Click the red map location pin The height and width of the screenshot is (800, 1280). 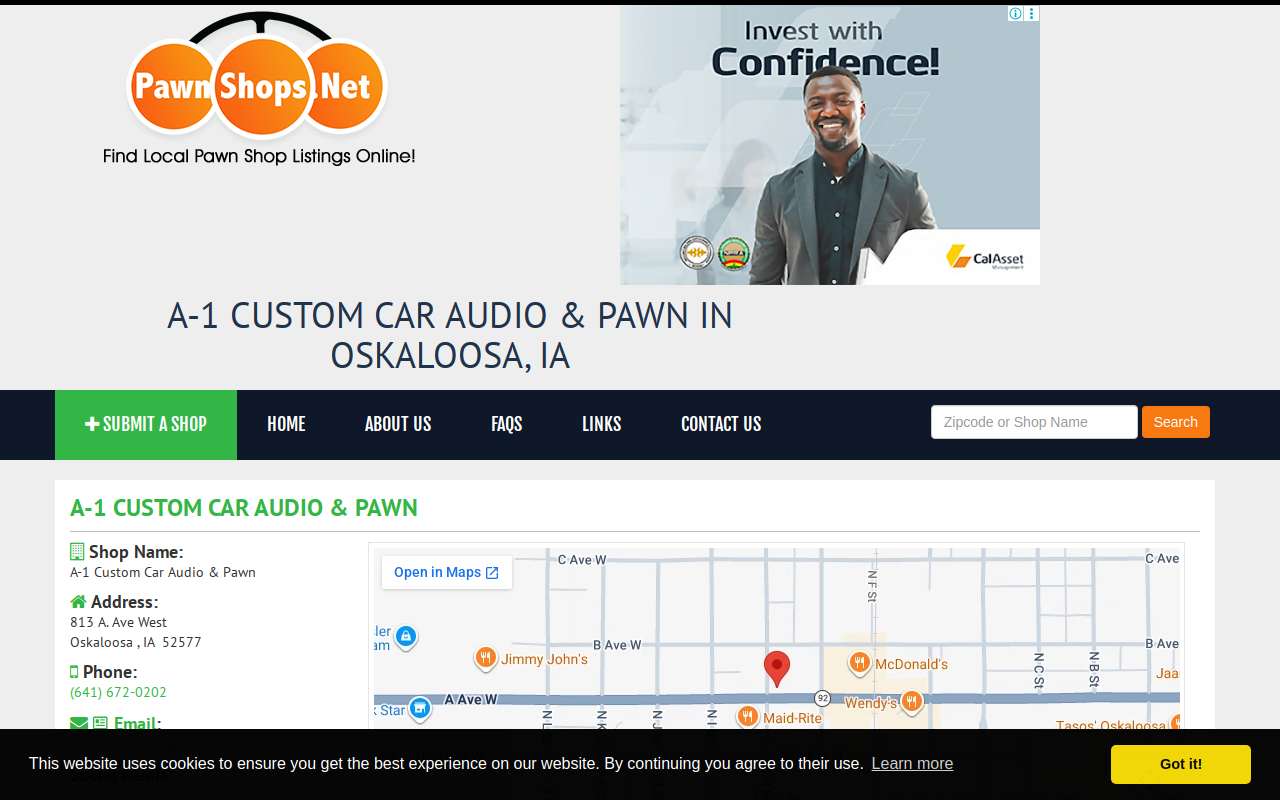(x=777, y=669)
